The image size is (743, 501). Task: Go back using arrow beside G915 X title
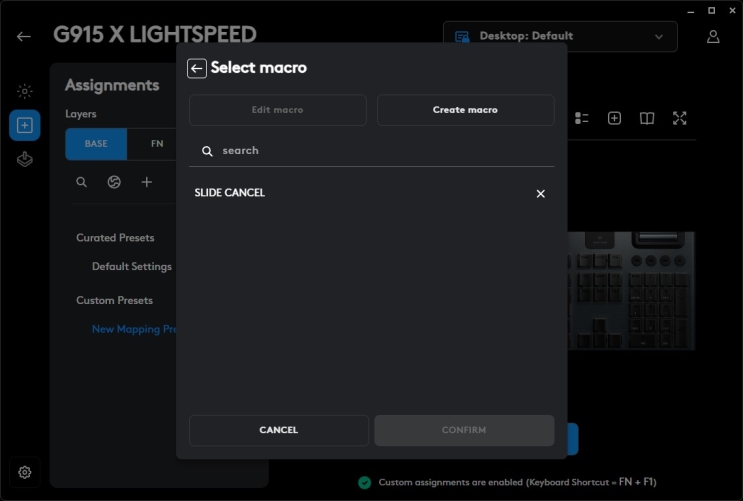pyautogui.click(x=24, y=37)
